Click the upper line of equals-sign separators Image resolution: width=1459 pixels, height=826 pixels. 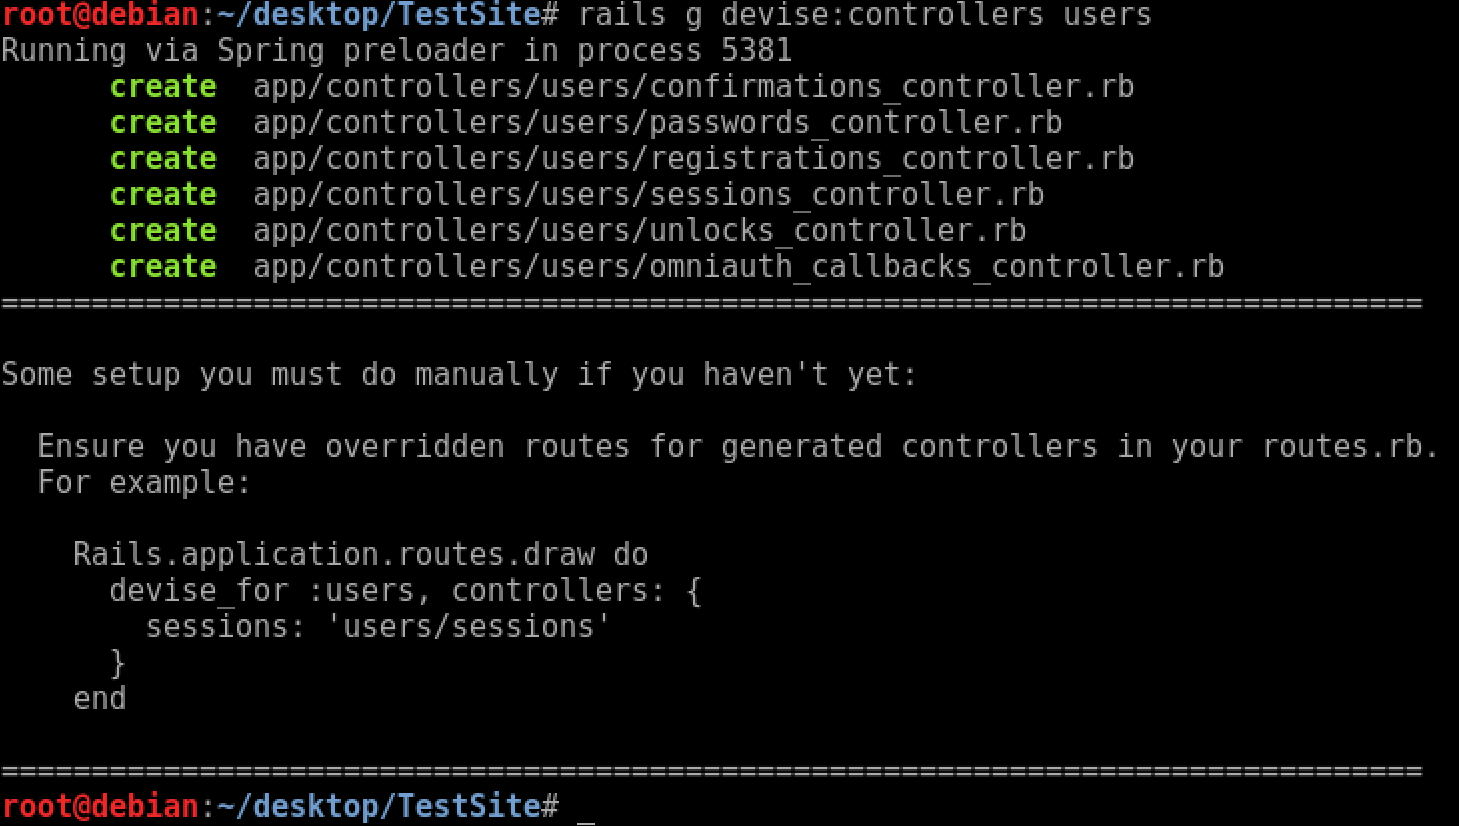(x=711, y=303)
